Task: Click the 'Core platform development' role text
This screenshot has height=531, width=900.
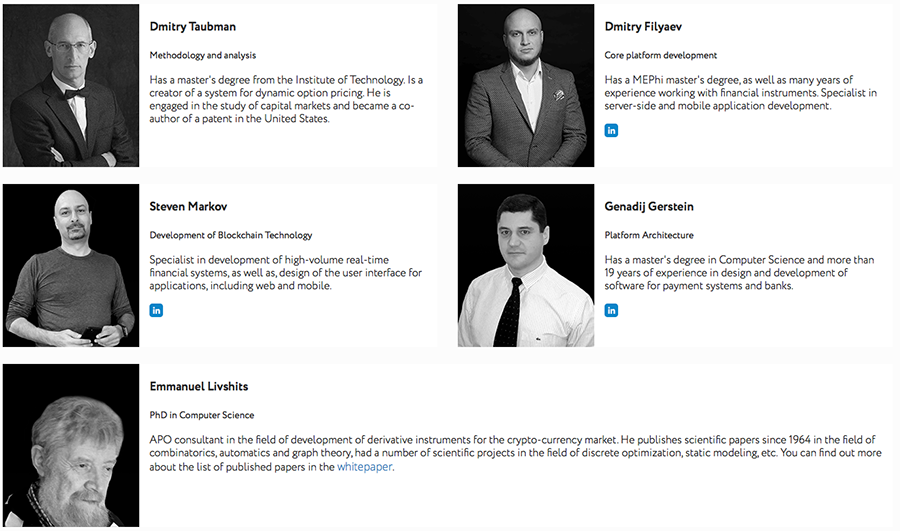Action: [x=661, y=56]
